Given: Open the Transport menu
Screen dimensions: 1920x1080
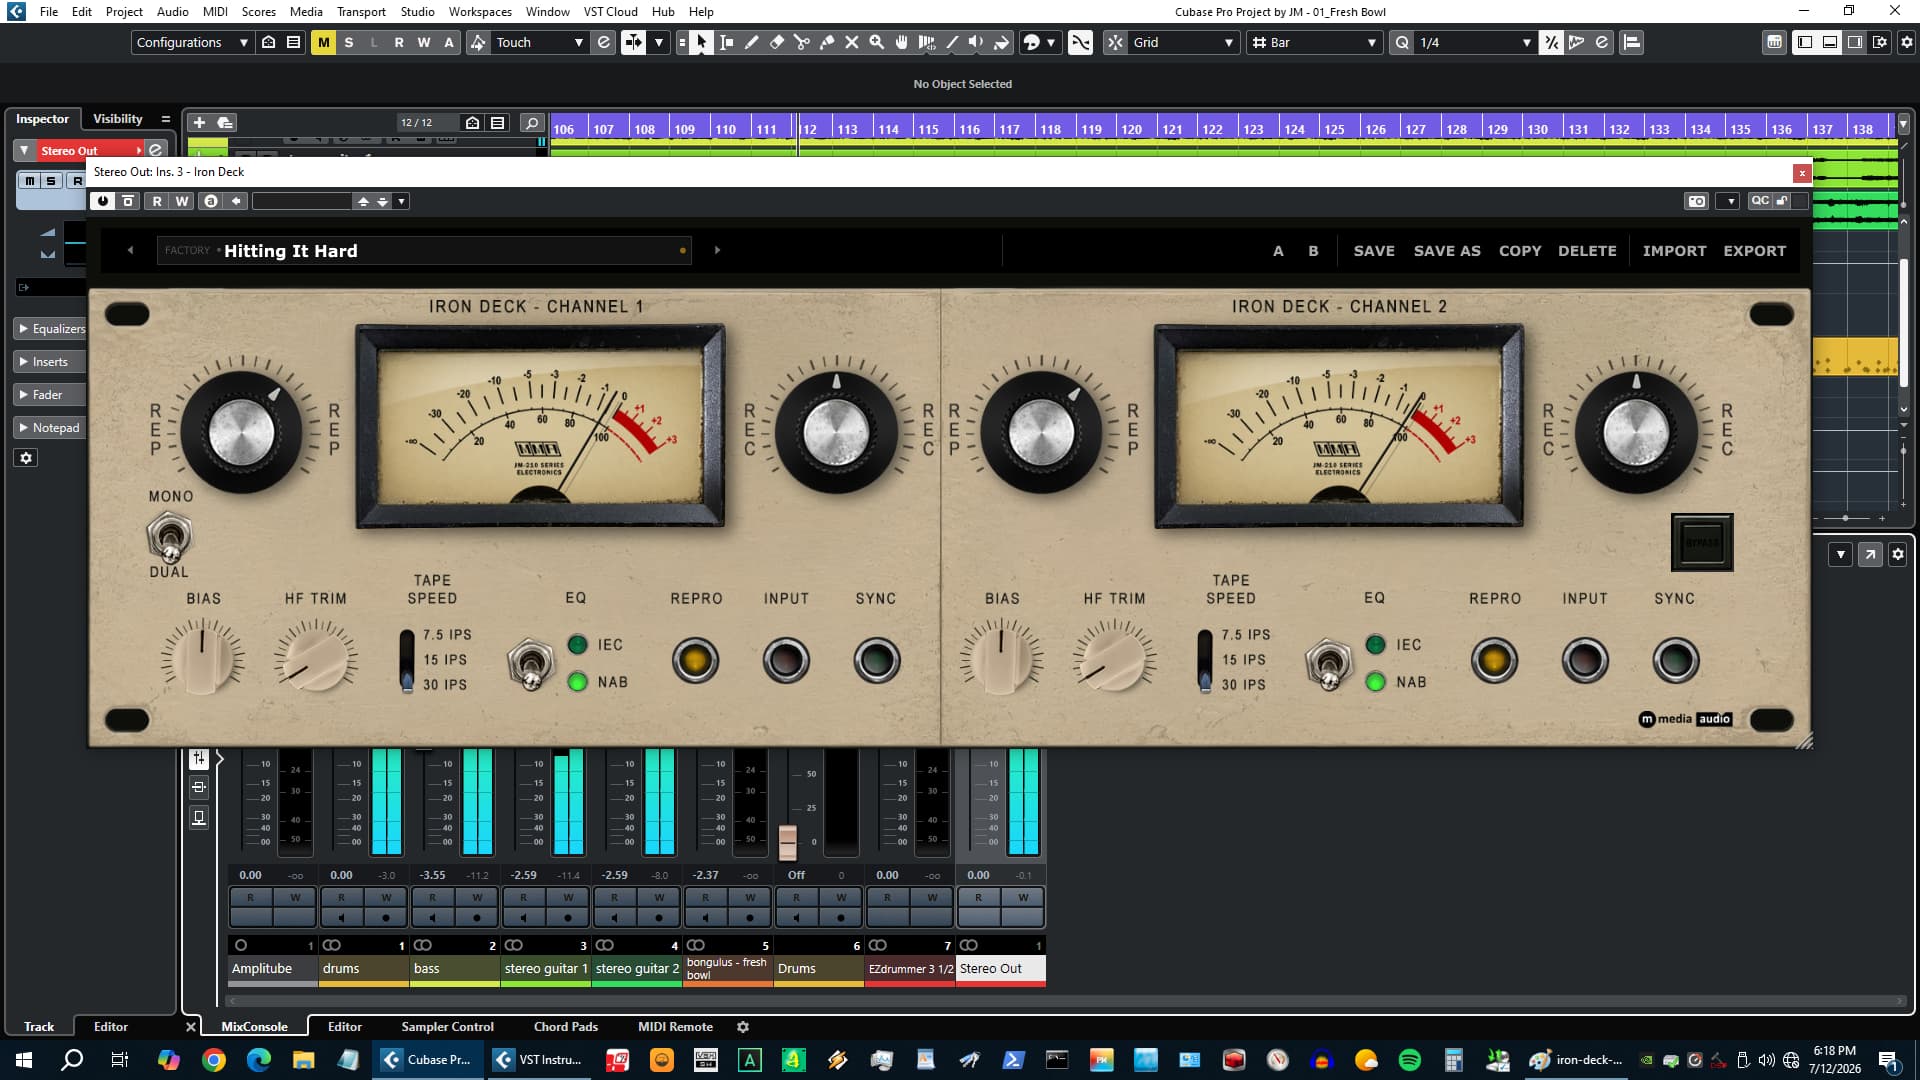Looking at the screenshot, I should [361, 12].
